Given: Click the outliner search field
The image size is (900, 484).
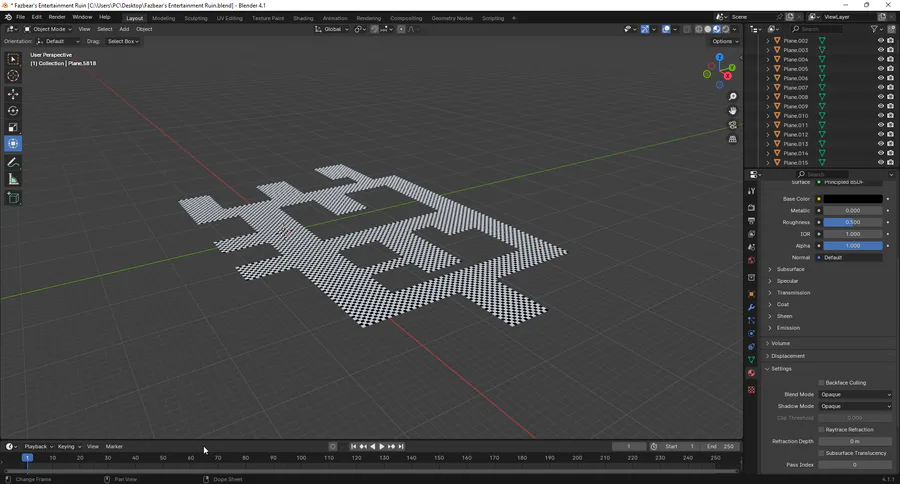Looking at the screenshot, I should coord(816,29).
